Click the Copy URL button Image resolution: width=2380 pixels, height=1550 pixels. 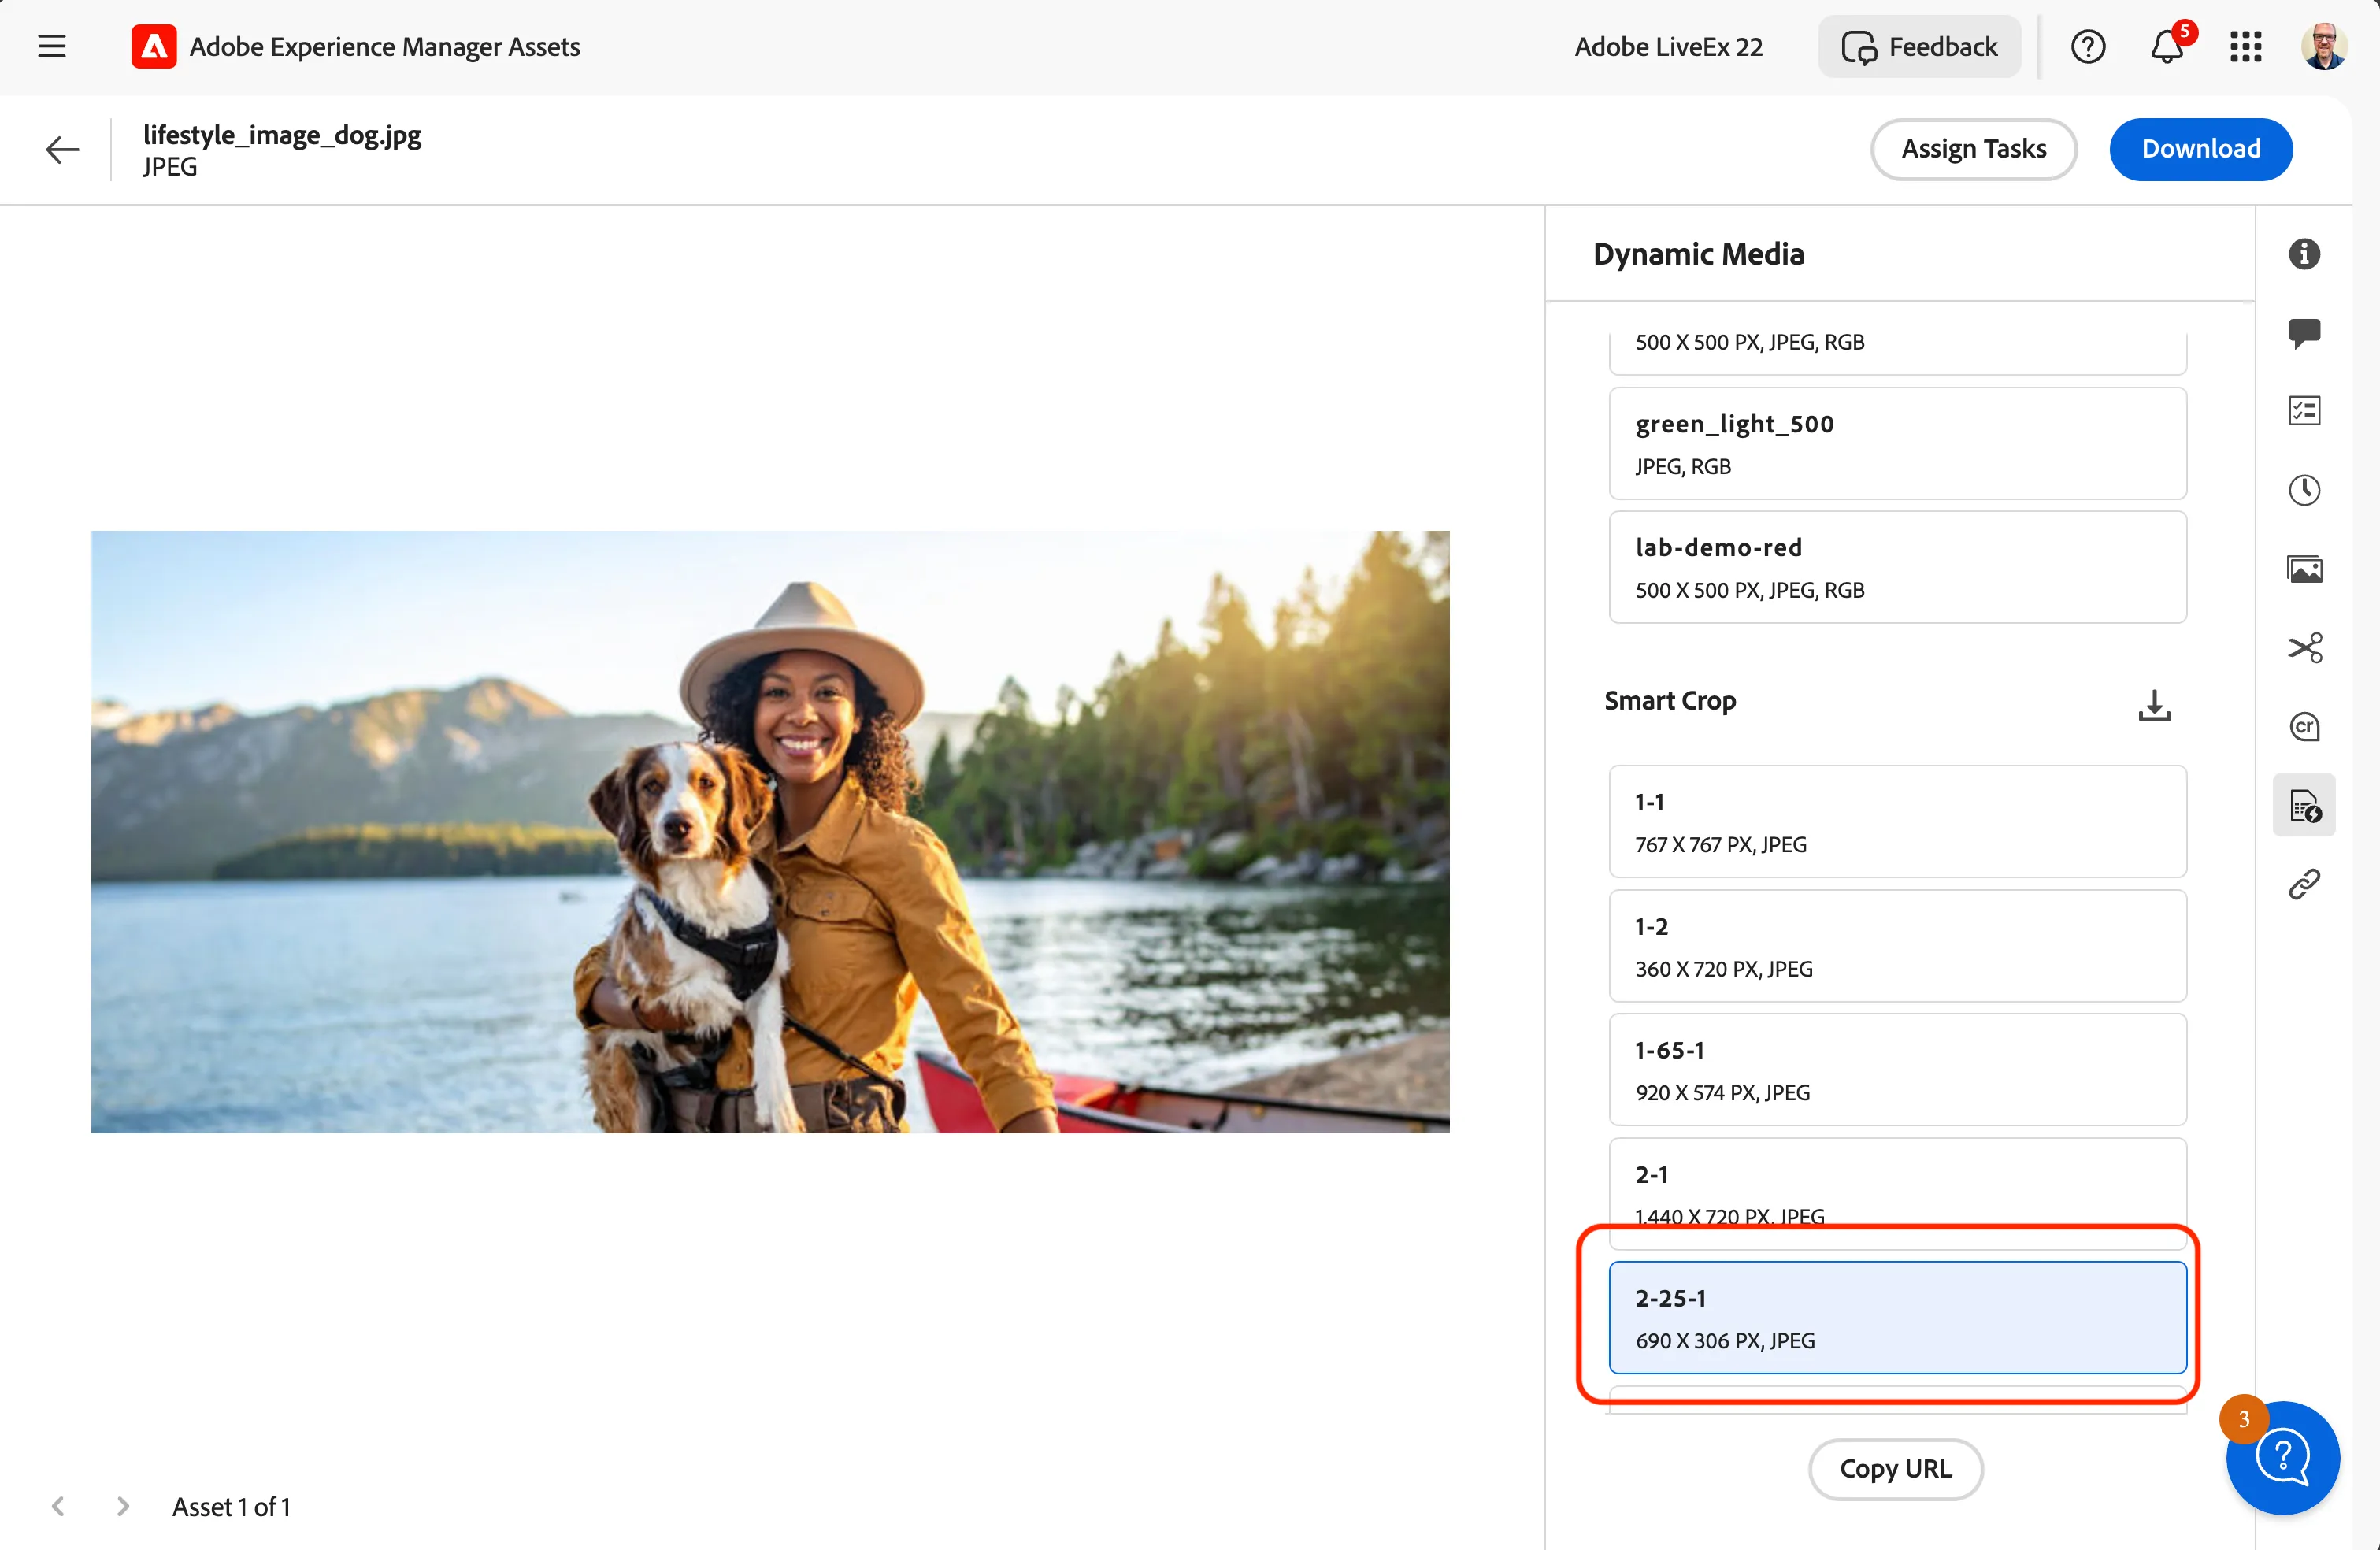pyautogui.click(x=1895, y=1469)
